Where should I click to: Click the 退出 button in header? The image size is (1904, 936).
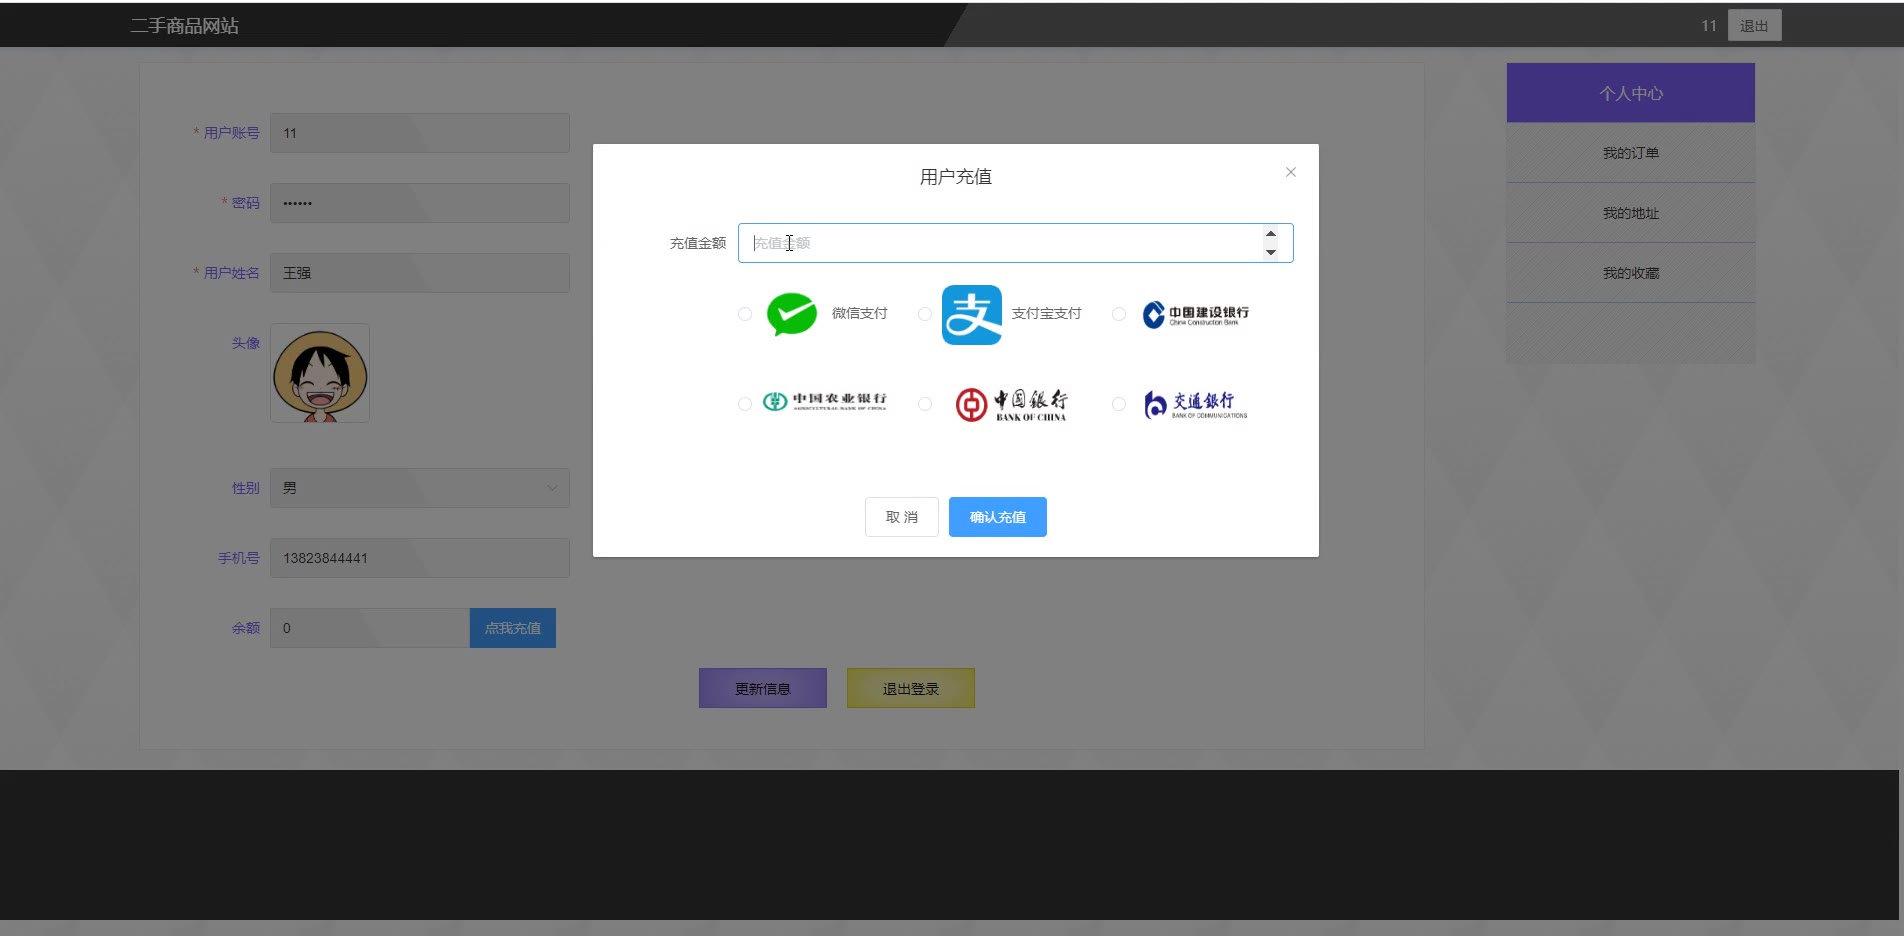1755,26
